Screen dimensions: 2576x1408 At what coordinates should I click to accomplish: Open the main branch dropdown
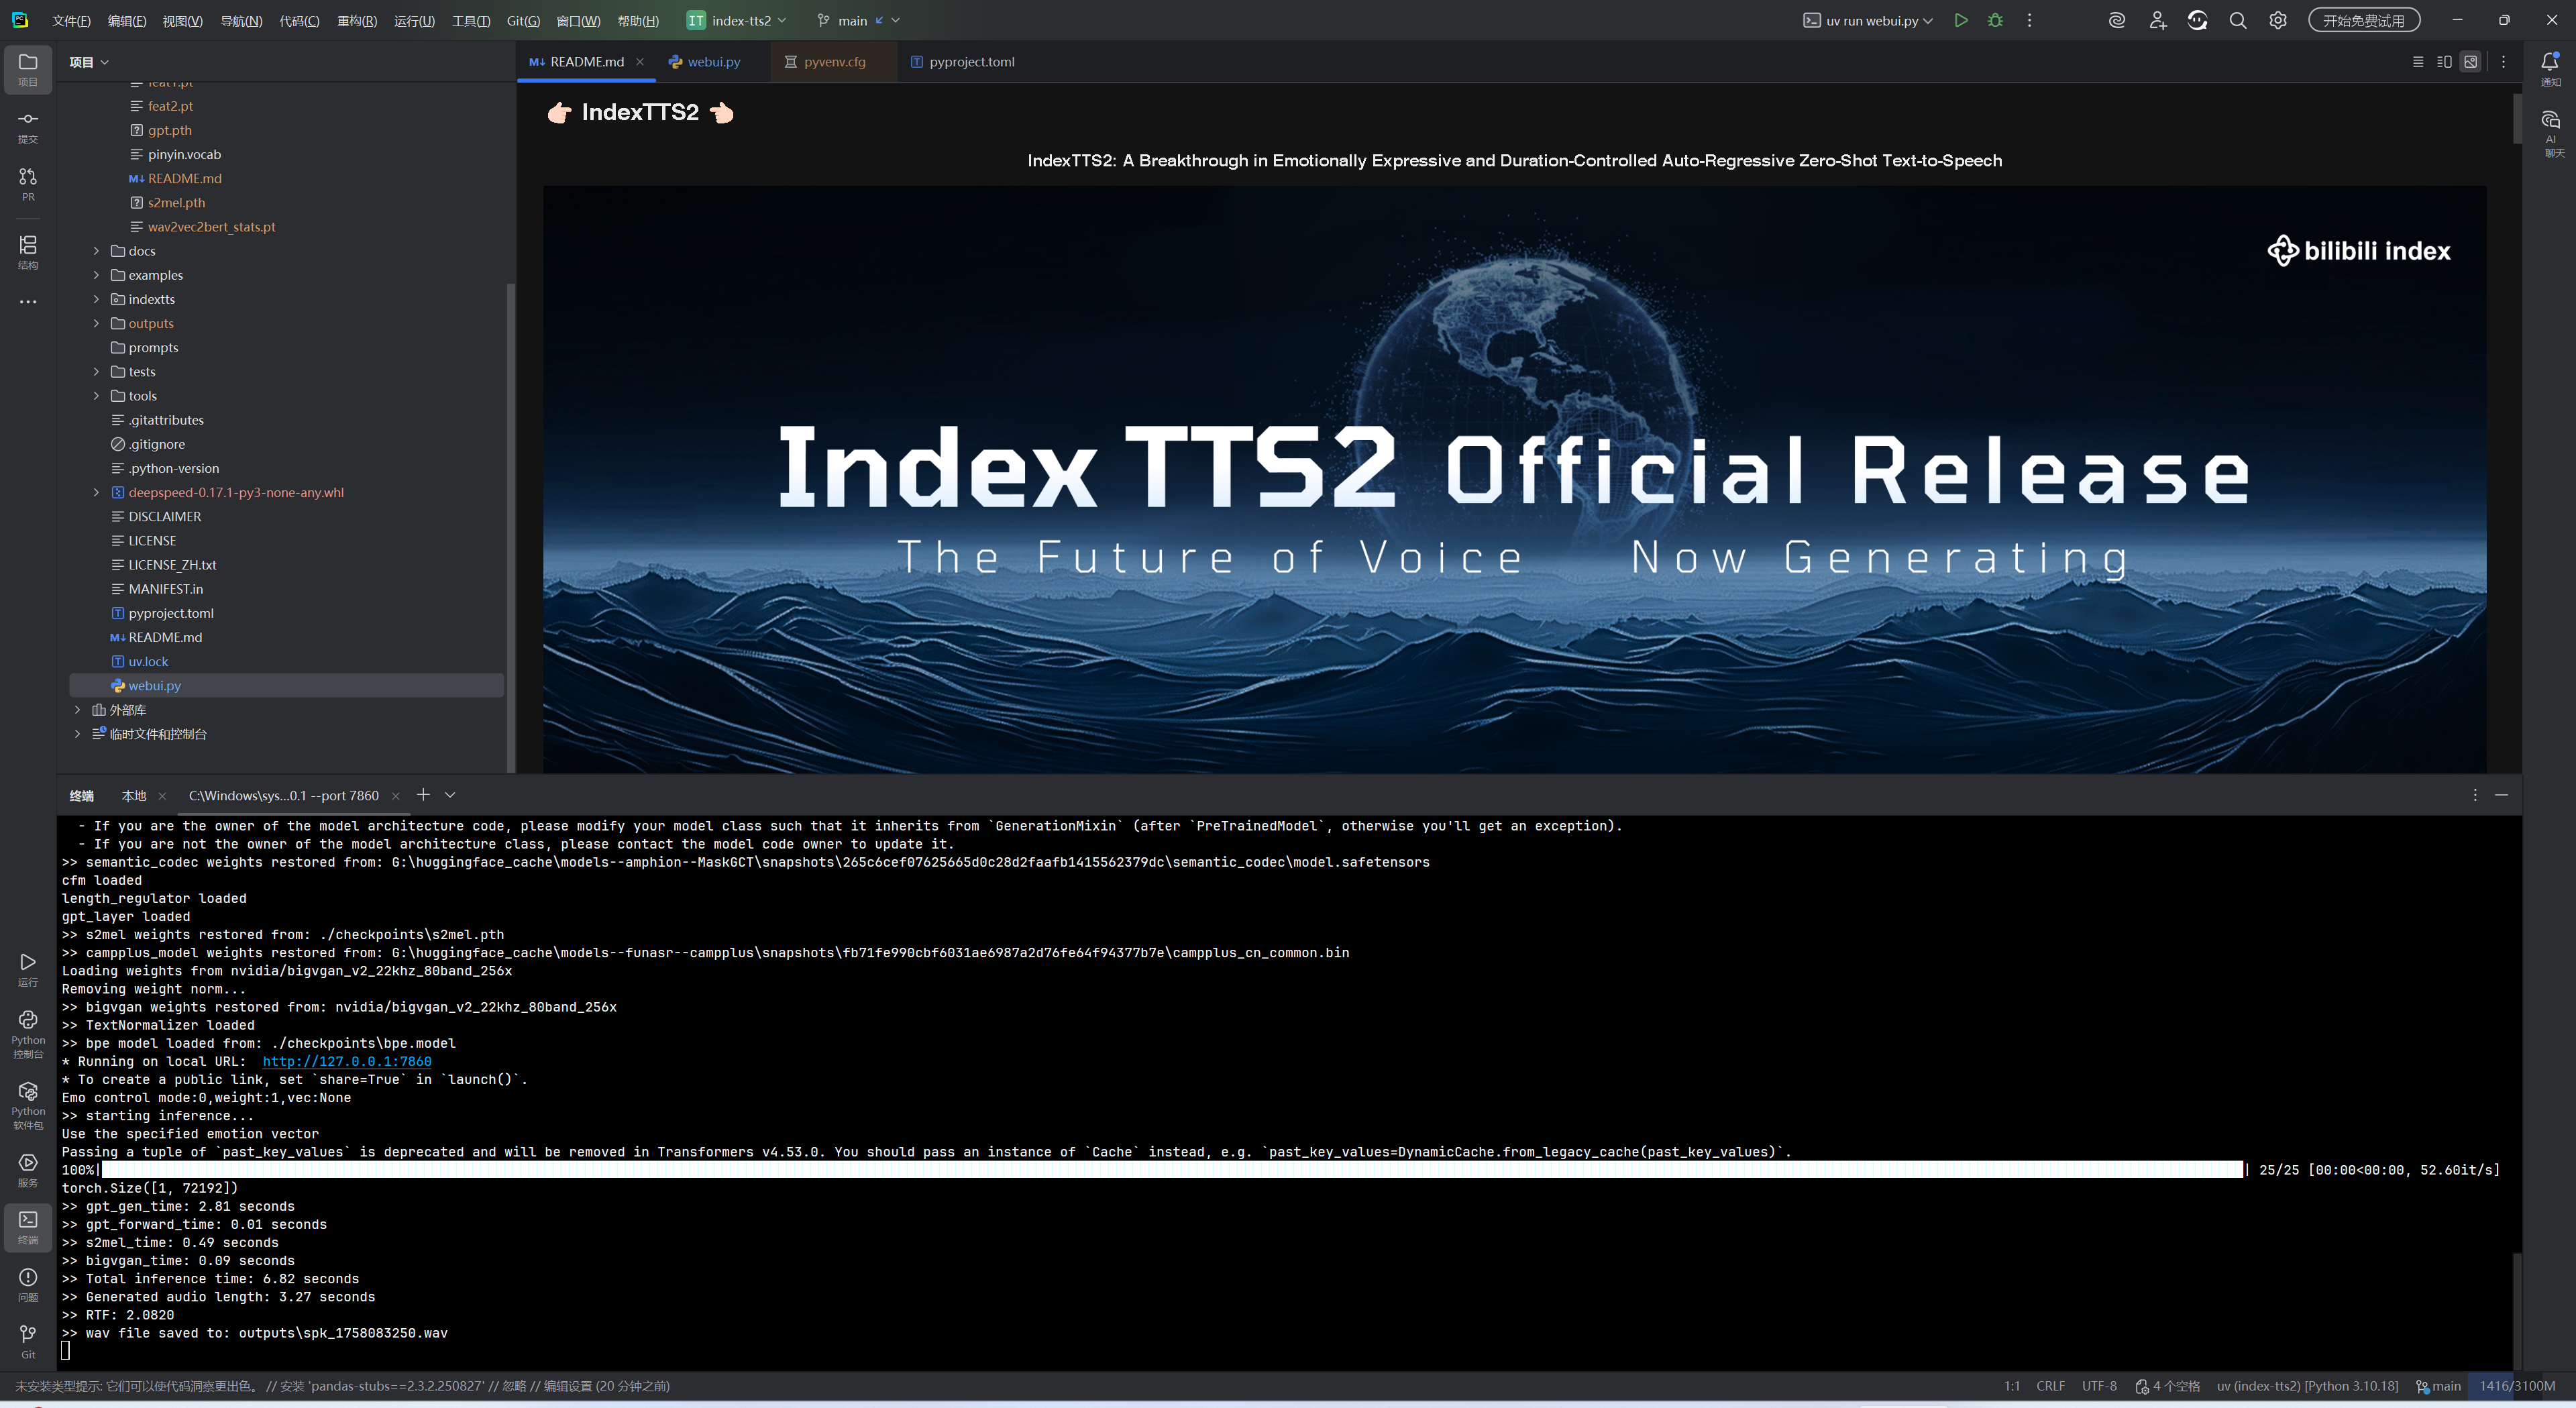coord(858,20)
